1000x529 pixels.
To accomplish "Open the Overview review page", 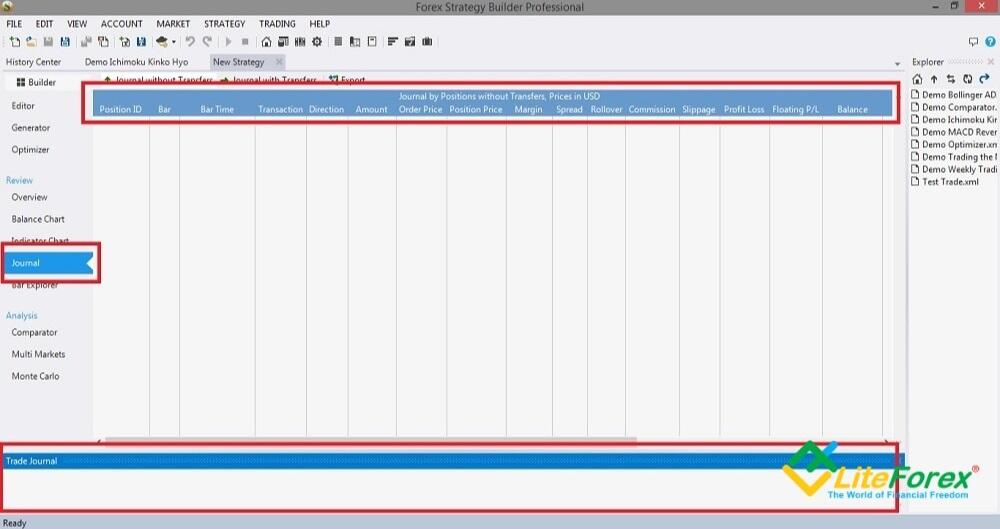I will 29,197.
